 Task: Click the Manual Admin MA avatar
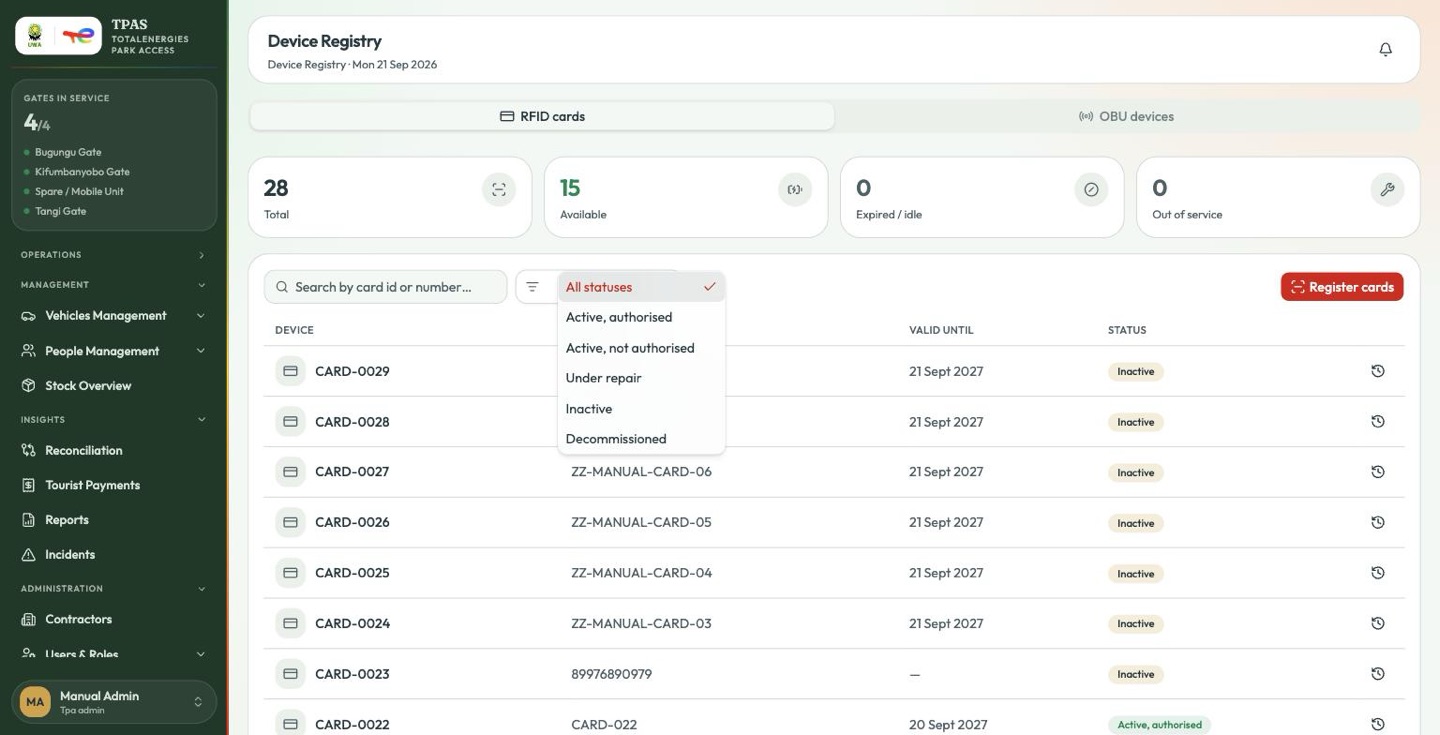point(35,702)
